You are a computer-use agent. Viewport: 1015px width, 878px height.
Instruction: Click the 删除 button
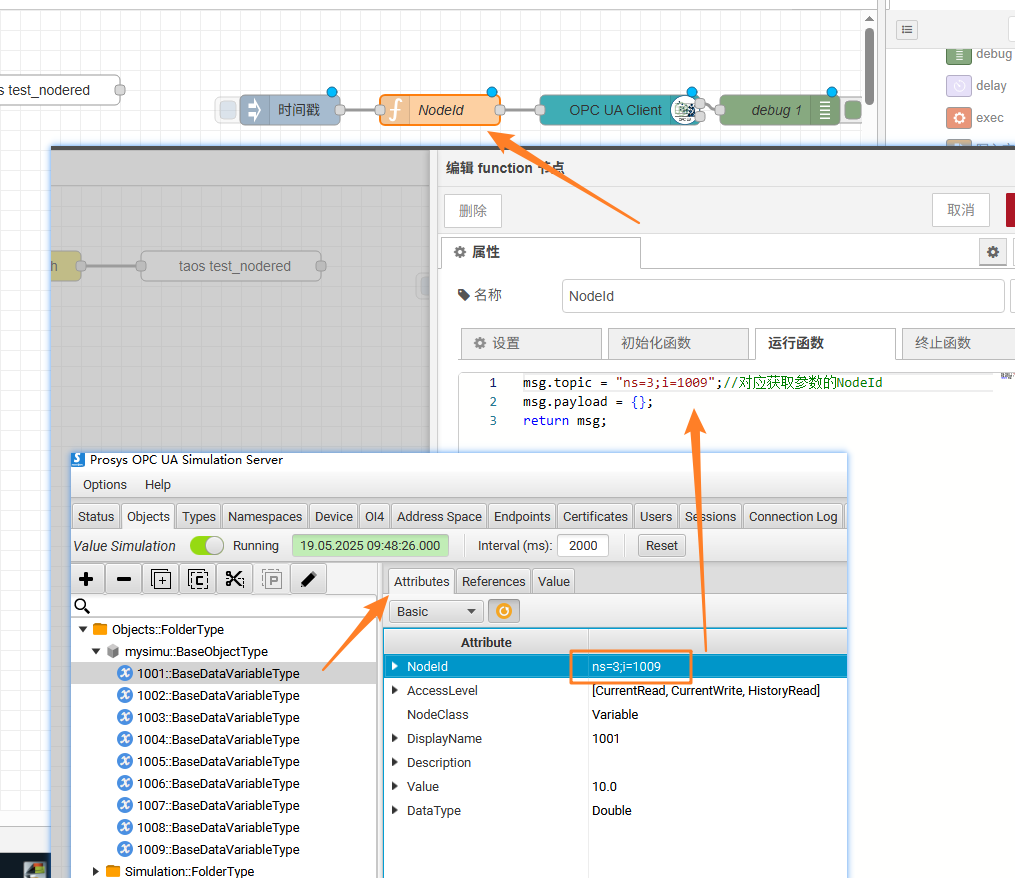coord(473,210)
